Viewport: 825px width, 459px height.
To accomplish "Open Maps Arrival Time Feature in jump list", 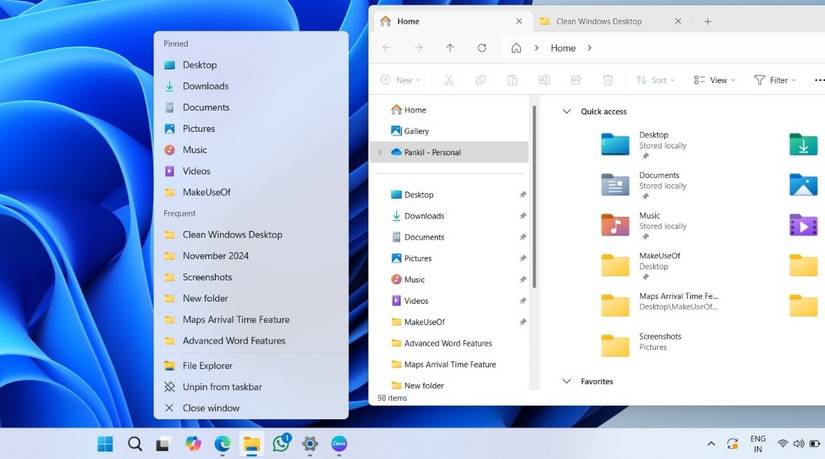I will (251, 320).
